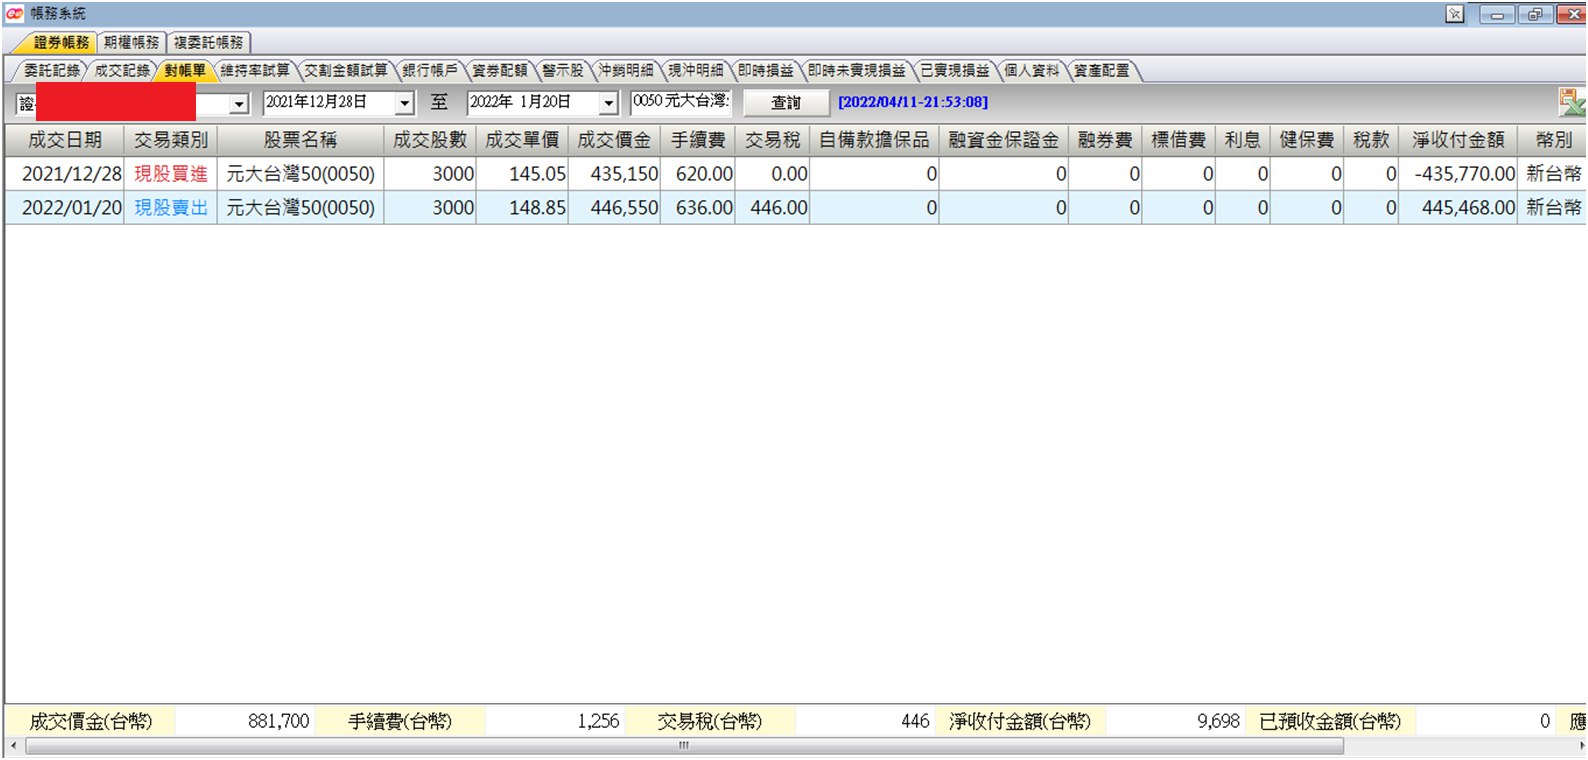The image size is (1588, 760).
Task: Click the 交易稅 column header
Action: [772, 140]
